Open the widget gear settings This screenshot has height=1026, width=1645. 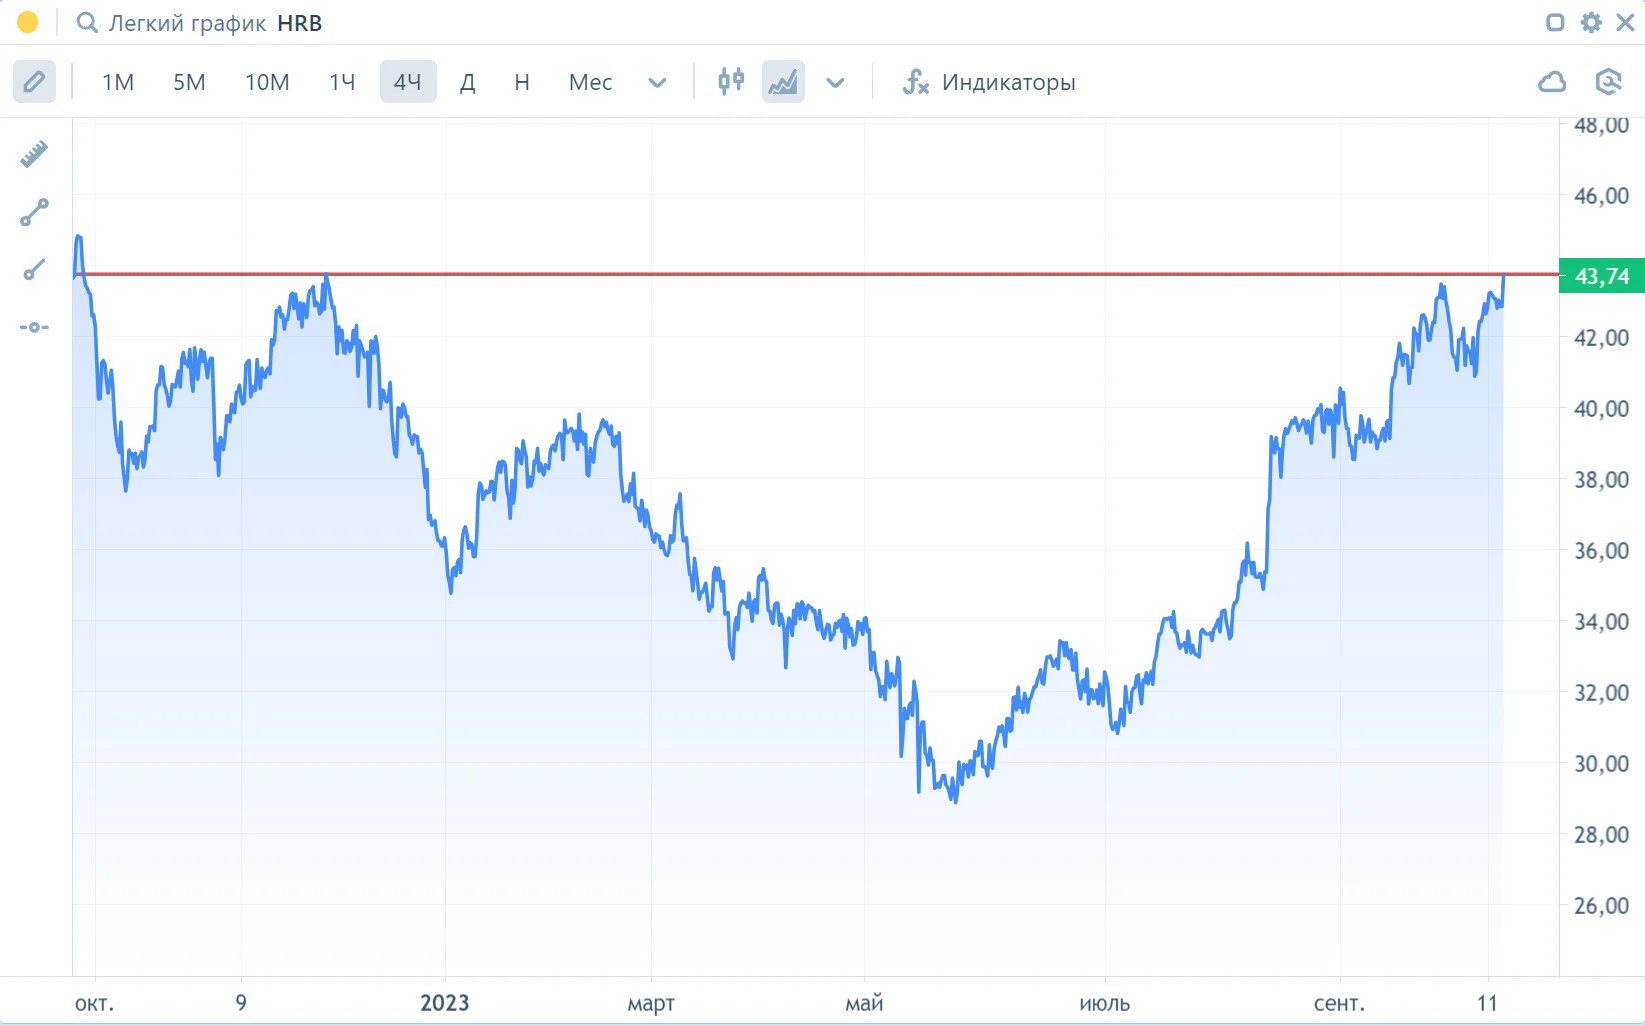click(x=1591, y=22)
